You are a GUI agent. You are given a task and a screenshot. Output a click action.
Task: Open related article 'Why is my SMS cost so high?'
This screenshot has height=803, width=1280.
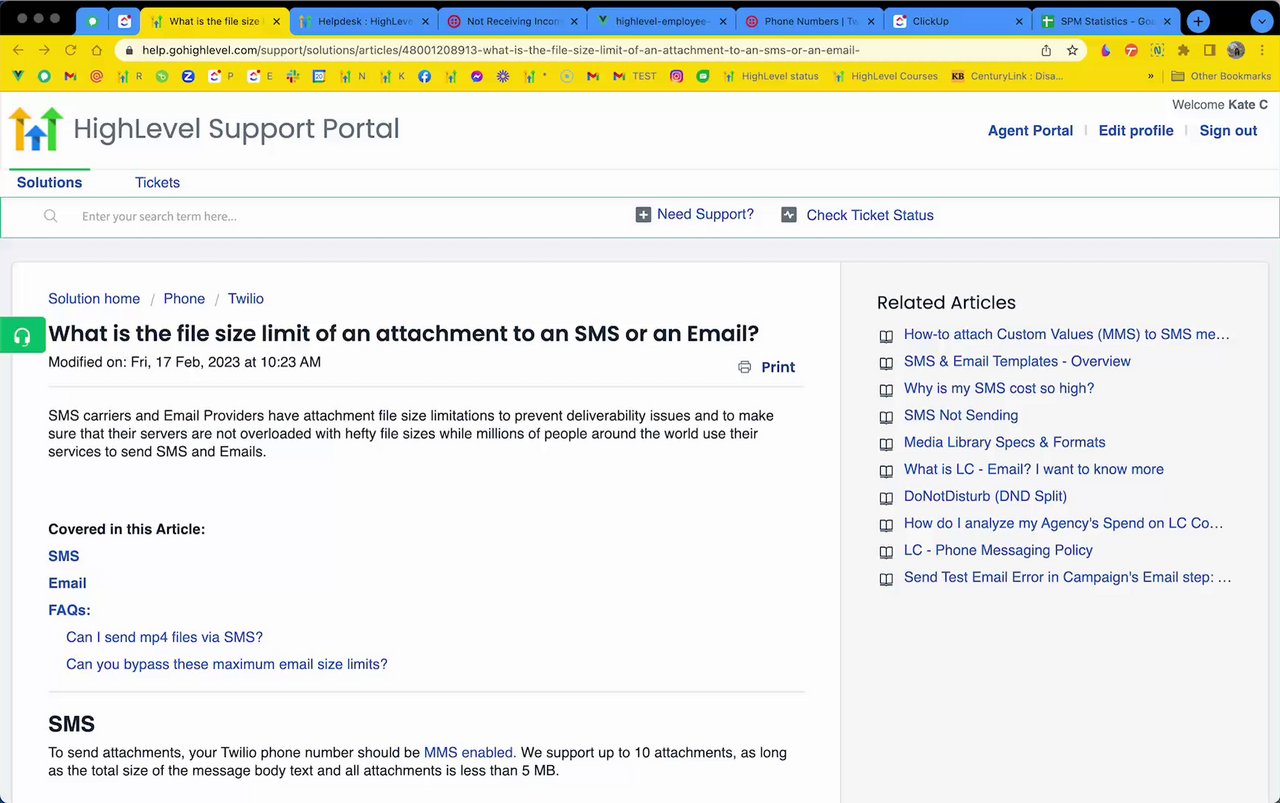click(x=999, y=388)
